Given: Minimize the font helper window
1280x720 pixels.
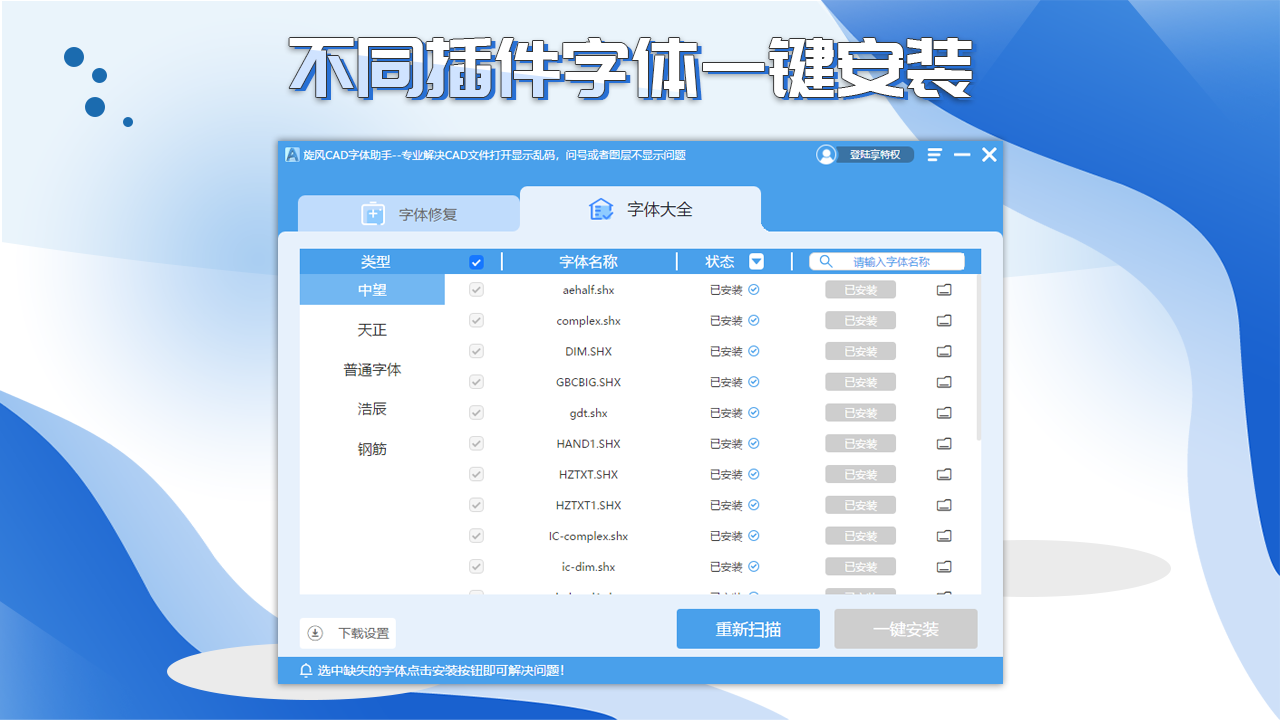Looking at the screenshot, I should (962, 155).
